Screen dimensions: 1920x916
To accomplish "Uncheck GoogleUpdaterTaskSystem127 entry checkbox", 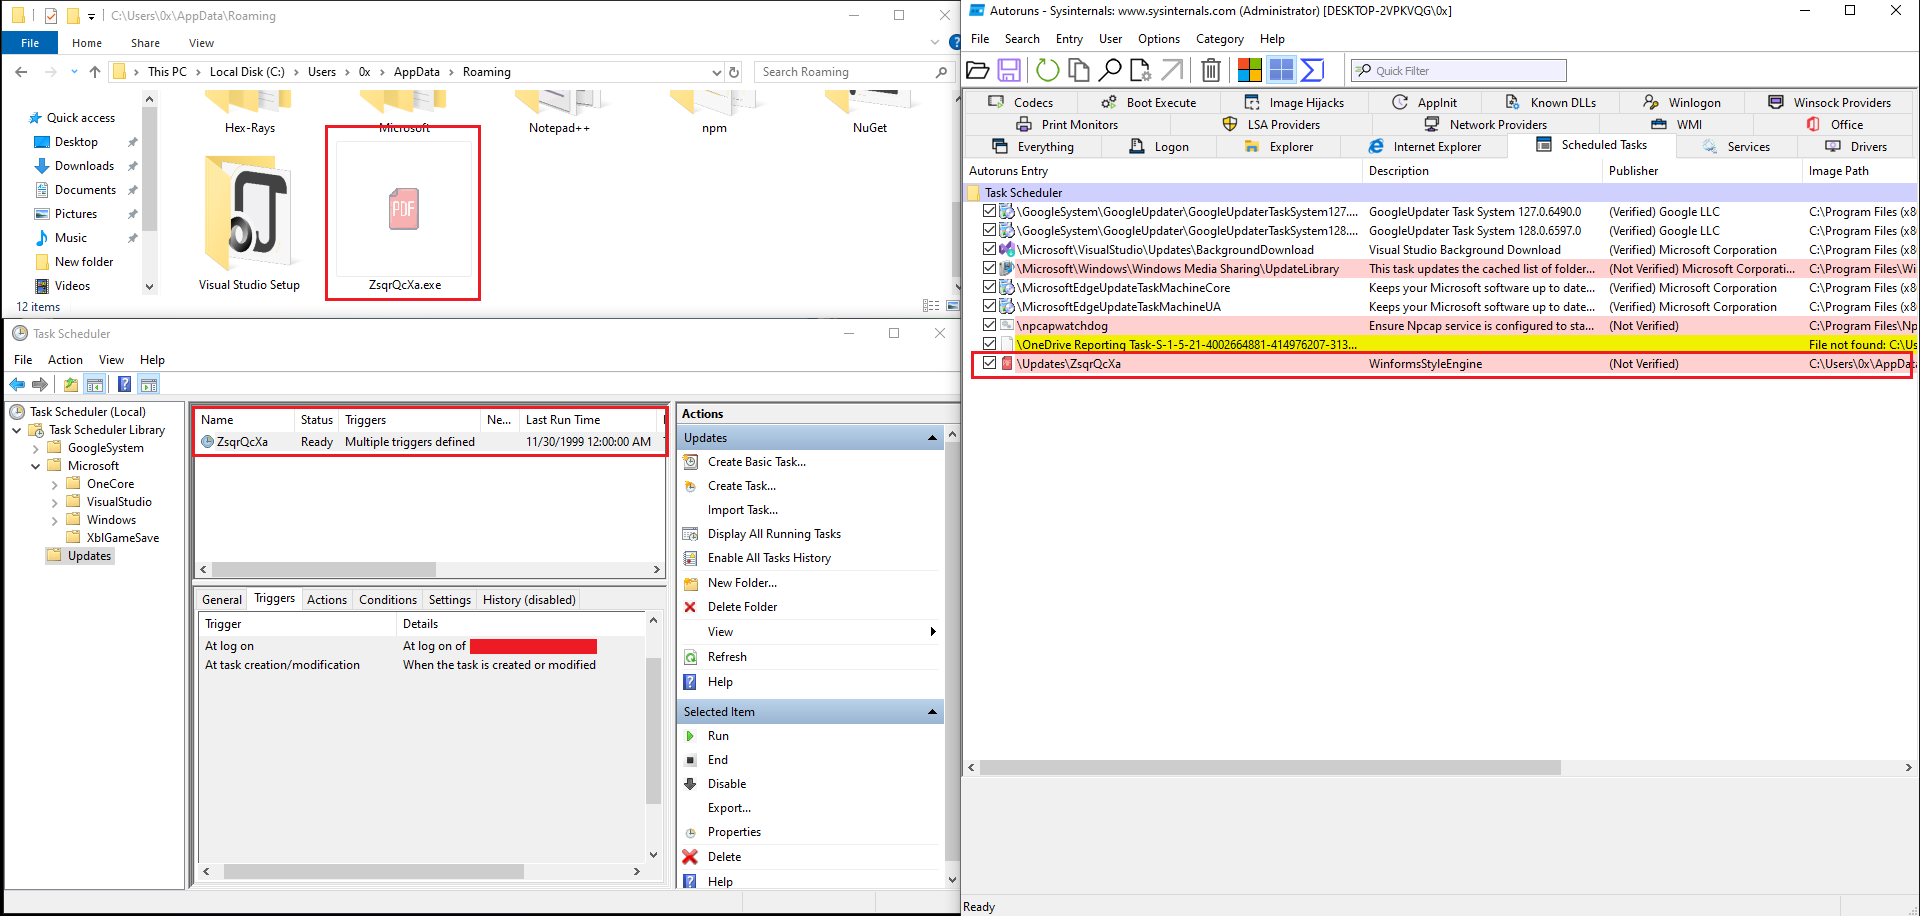I will (x=989, y=211).
